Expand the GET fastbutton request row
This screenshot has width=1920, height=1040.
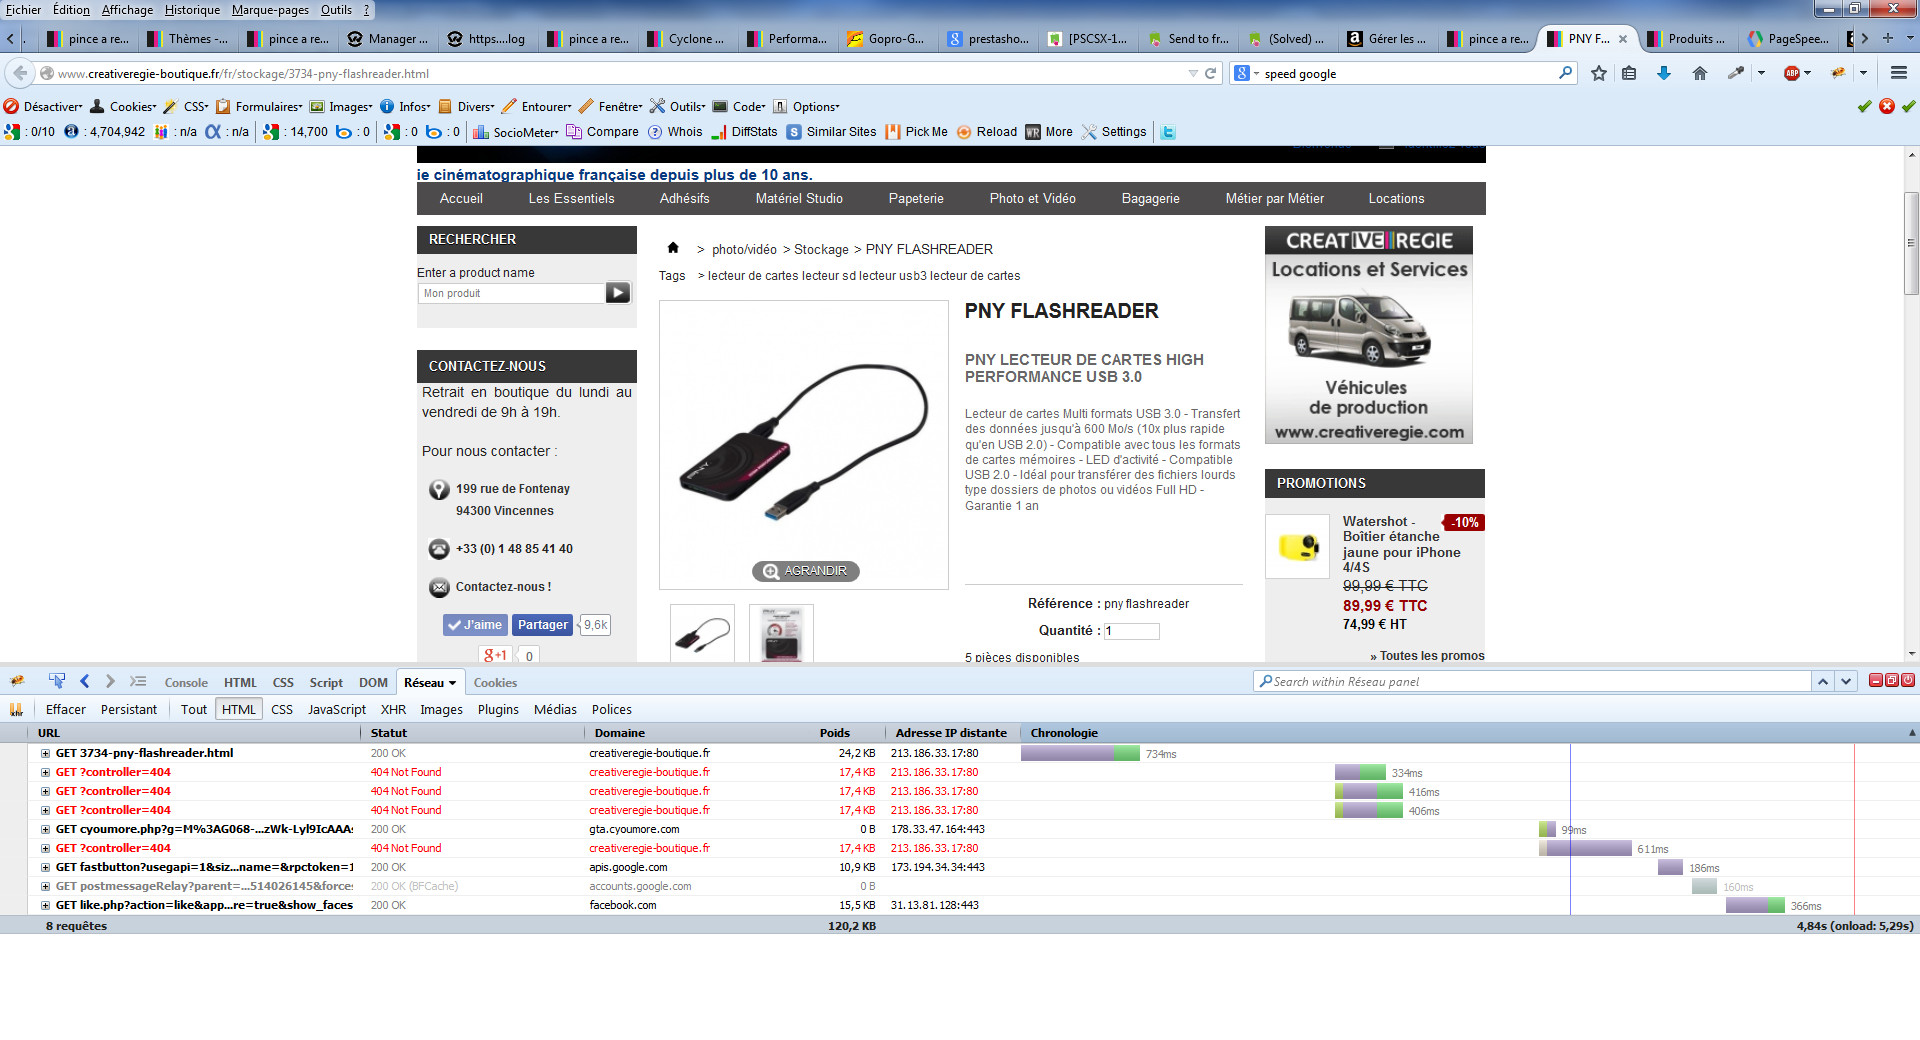pos(45,867)
